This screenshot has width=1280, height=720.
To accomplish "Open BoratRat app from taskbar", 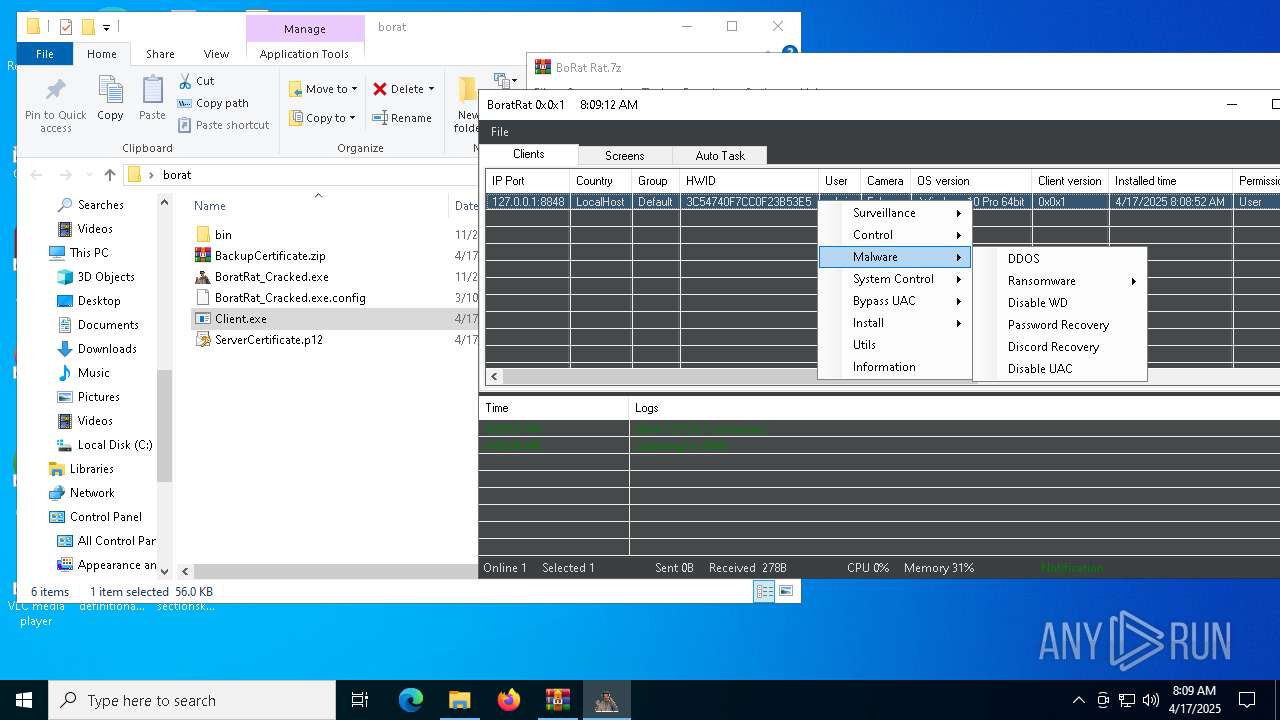I will point(606,700).
